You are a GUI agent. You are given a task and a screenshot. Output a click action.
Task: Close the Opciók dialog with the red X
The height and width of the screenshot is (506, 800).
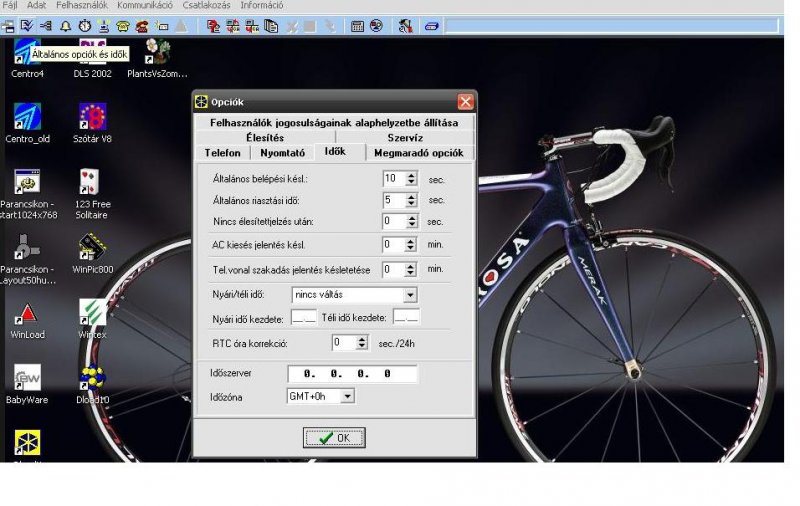465,102
